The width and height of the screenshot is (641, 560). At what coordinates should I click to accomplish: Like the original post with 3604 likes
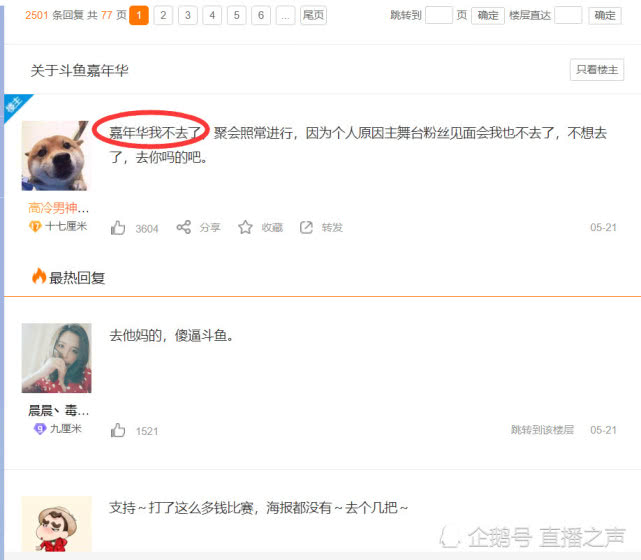click(118, 228)
